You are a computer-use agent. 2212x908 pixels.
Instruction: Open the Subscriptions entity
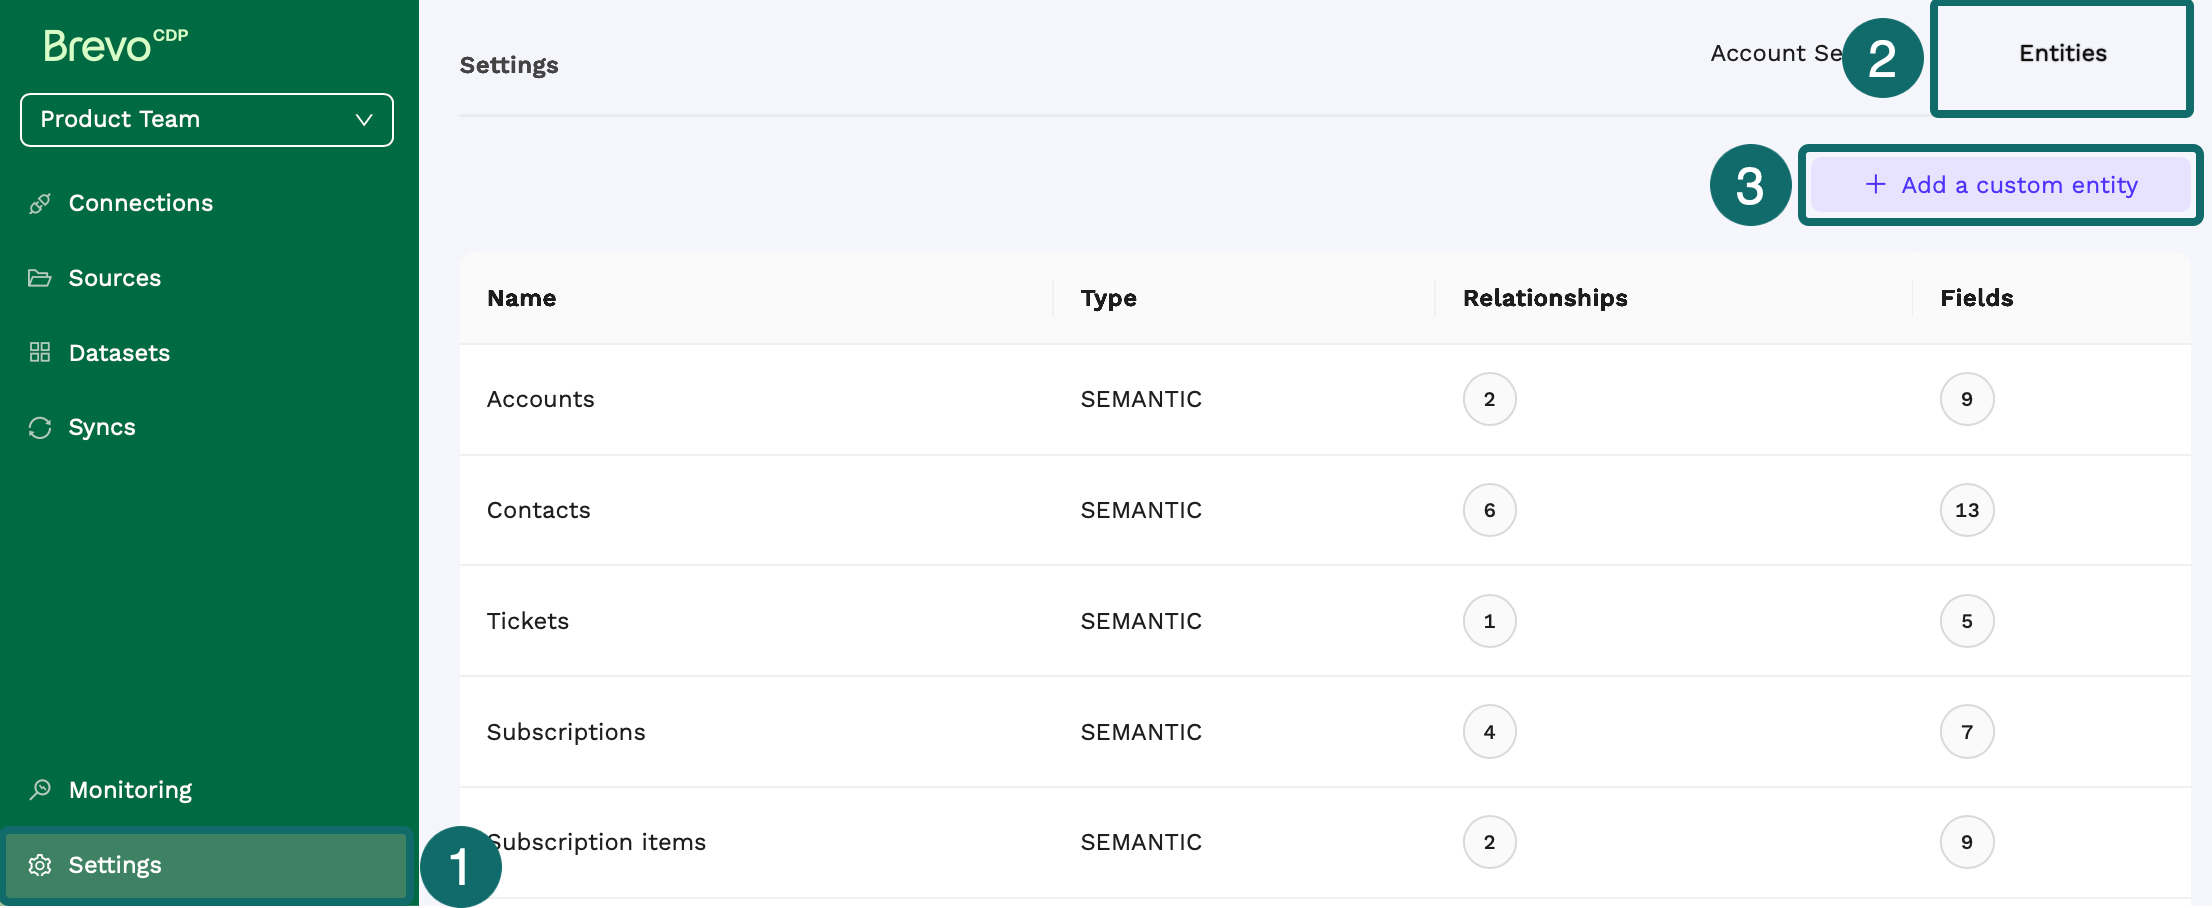(x=566, y=733)
